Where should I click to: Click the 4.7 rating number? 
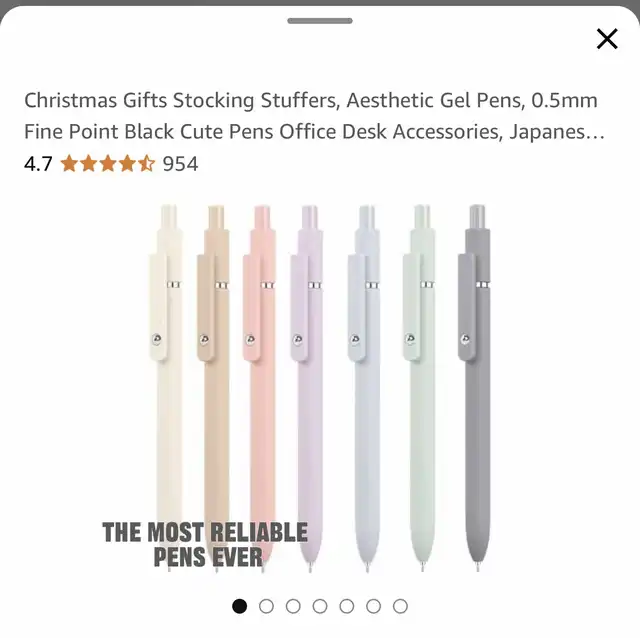click(x=38, y=164)
